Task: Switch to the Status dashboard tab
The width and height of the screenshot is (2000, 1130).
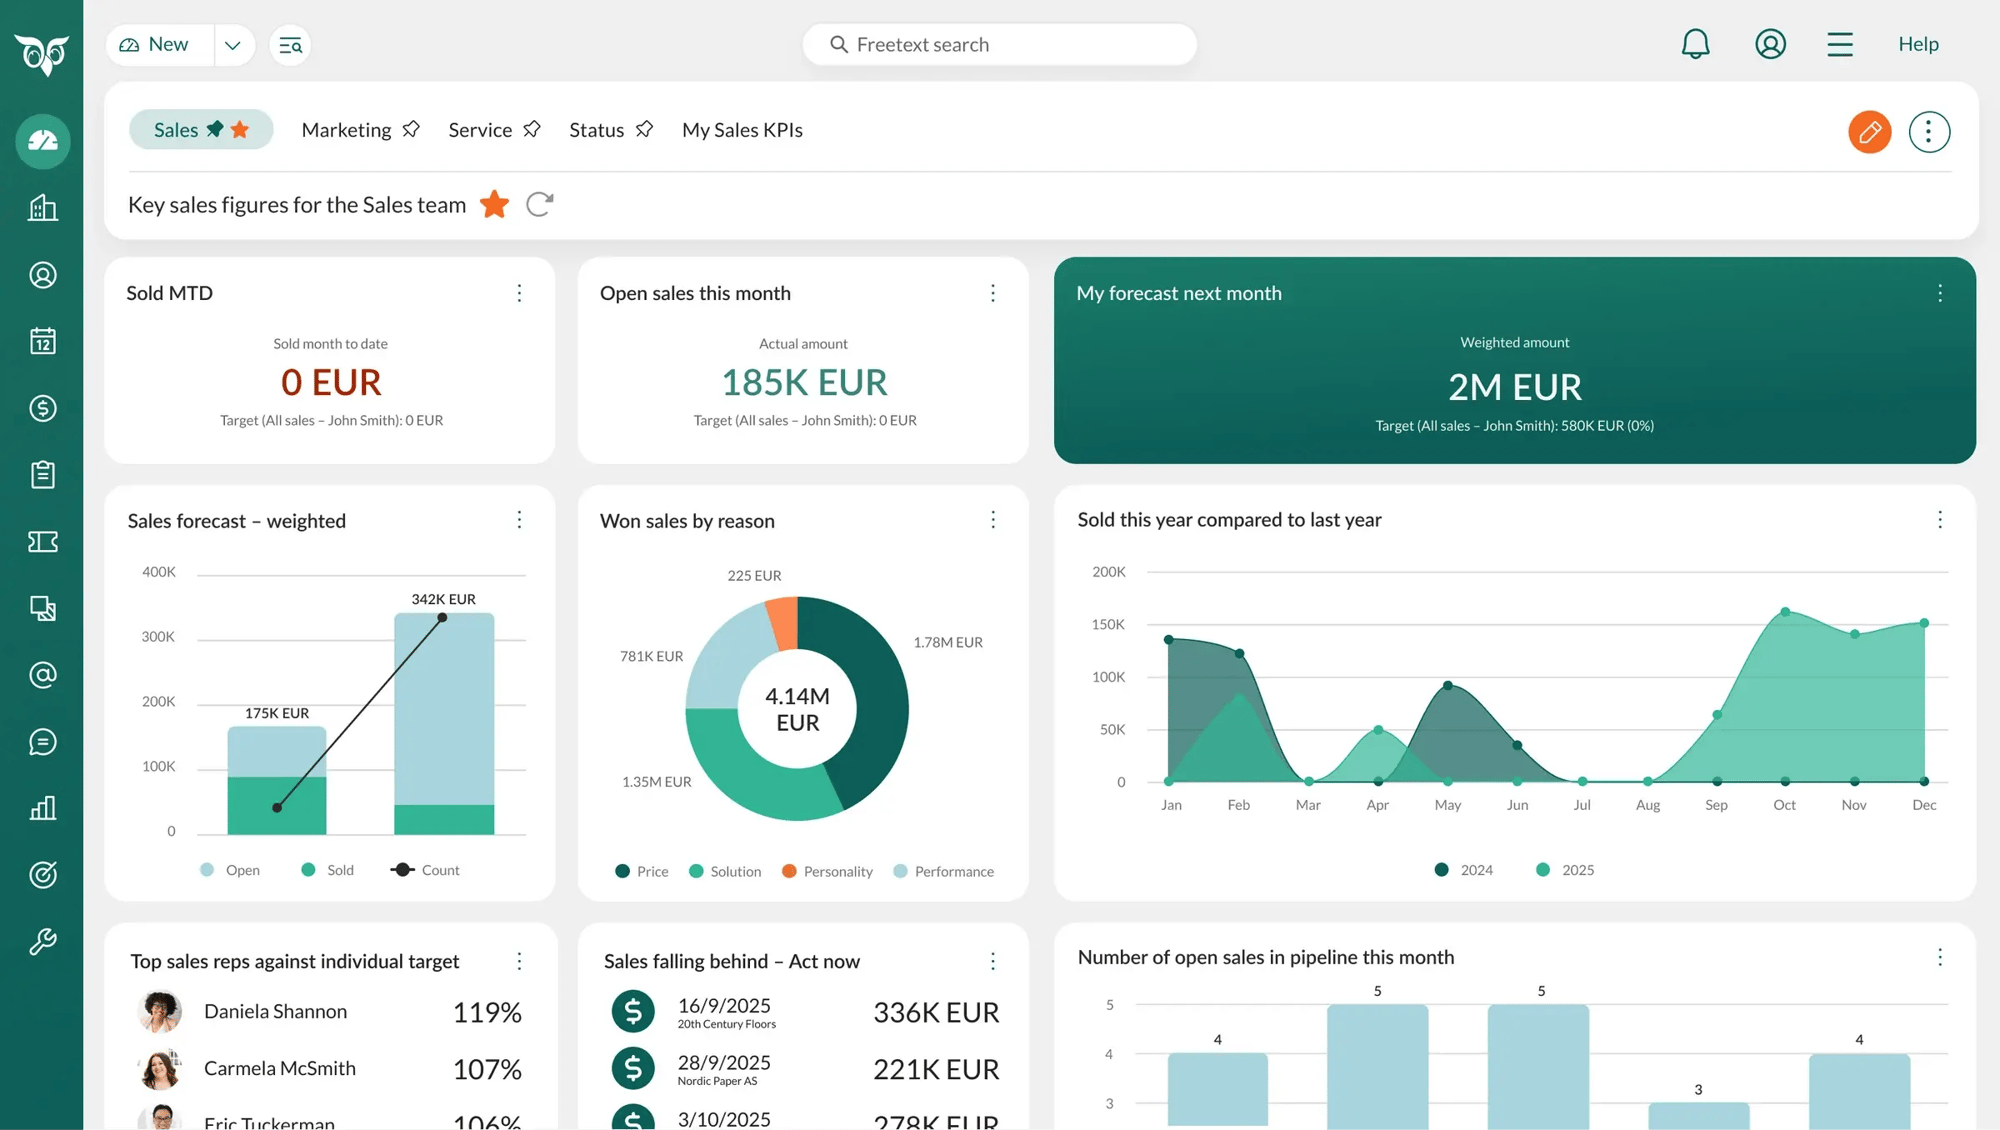Action: (596, 129)
